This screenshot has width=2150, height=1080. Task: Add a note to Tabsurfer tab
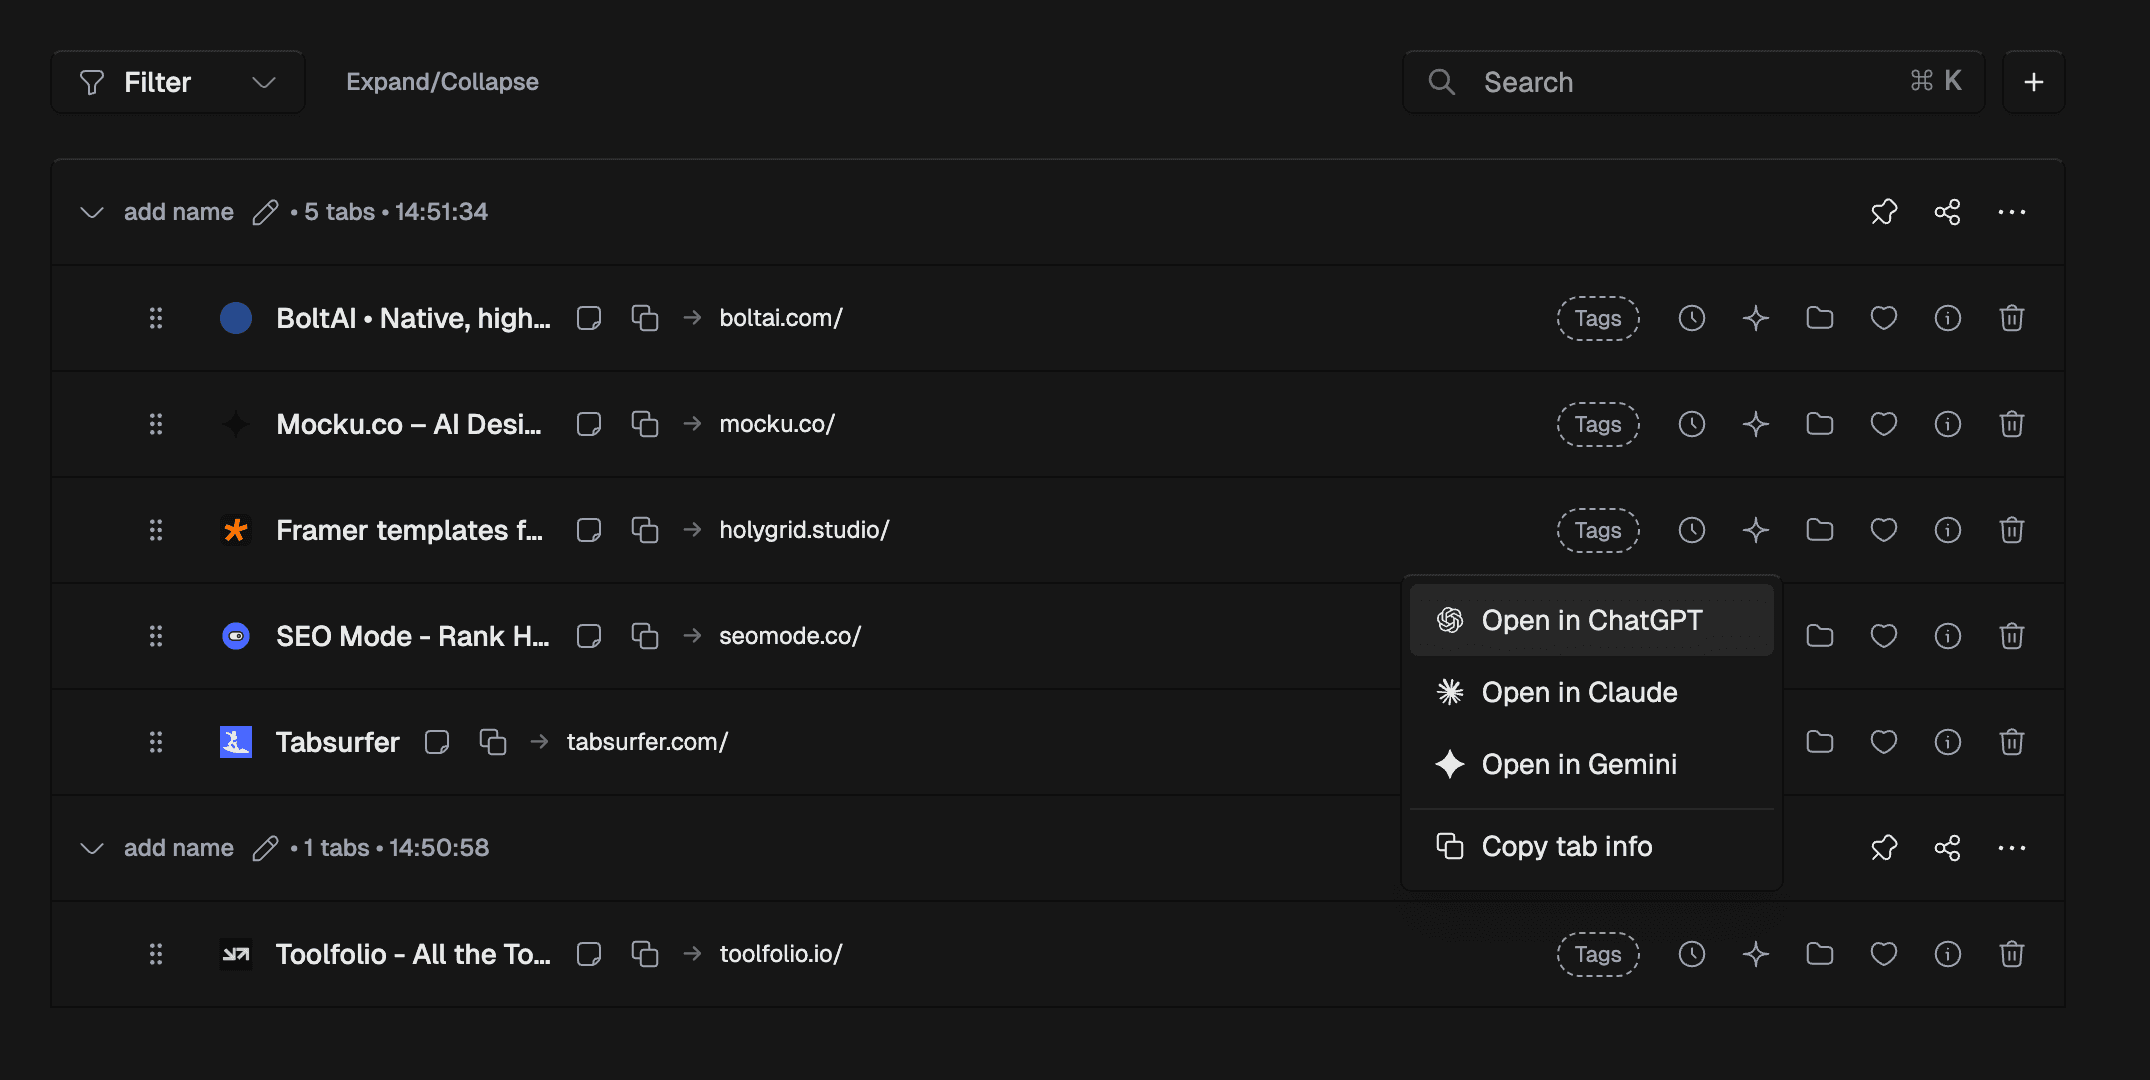tap(437, 742)
